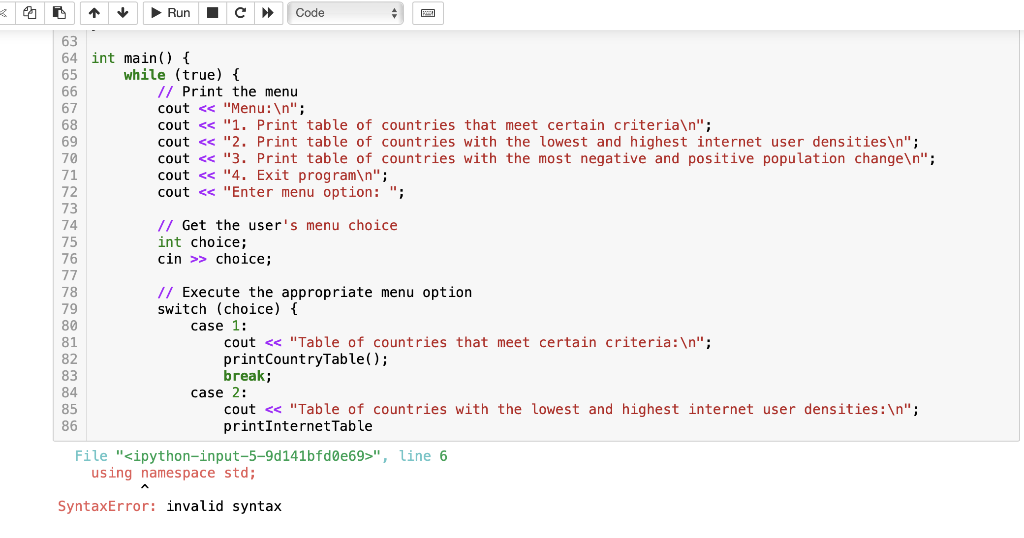This screenshot has height=538, width=1024.
Task: Copy selected cells icon
Action: click(x=29, y=12)
